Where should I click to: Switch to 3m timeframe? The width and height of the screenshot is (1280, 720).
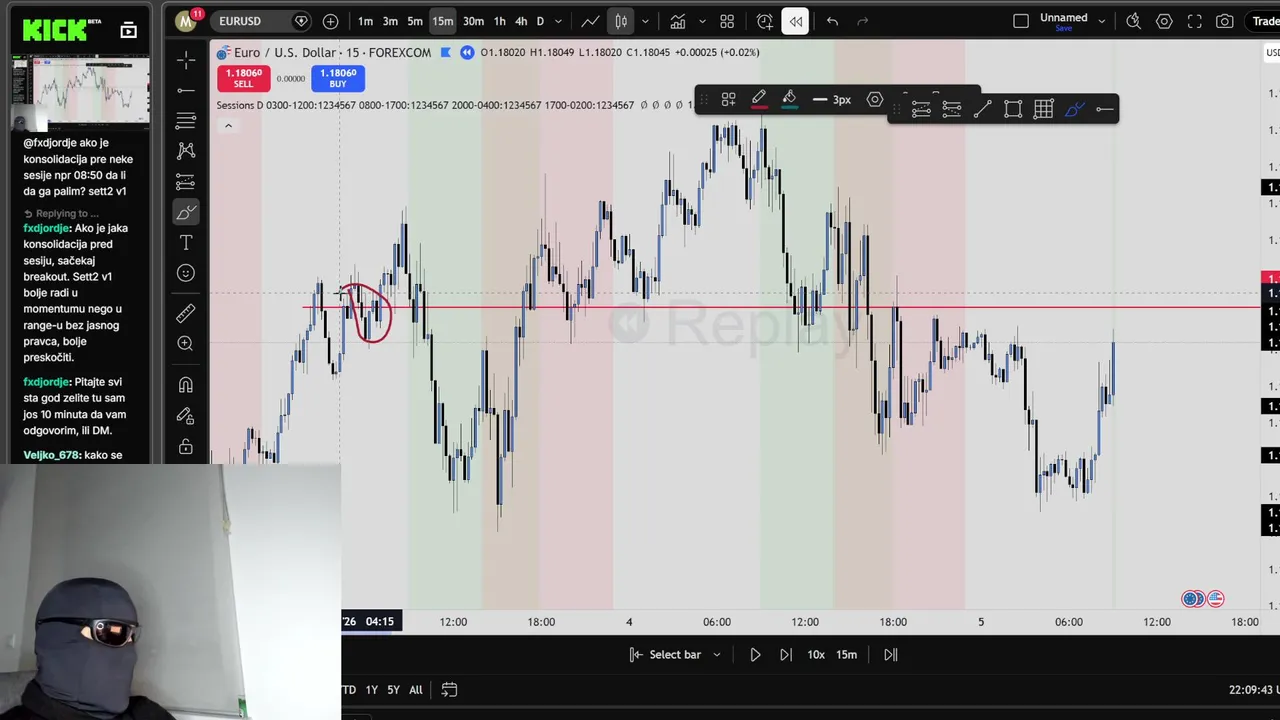pyautogui.click(x=390, y=21)
